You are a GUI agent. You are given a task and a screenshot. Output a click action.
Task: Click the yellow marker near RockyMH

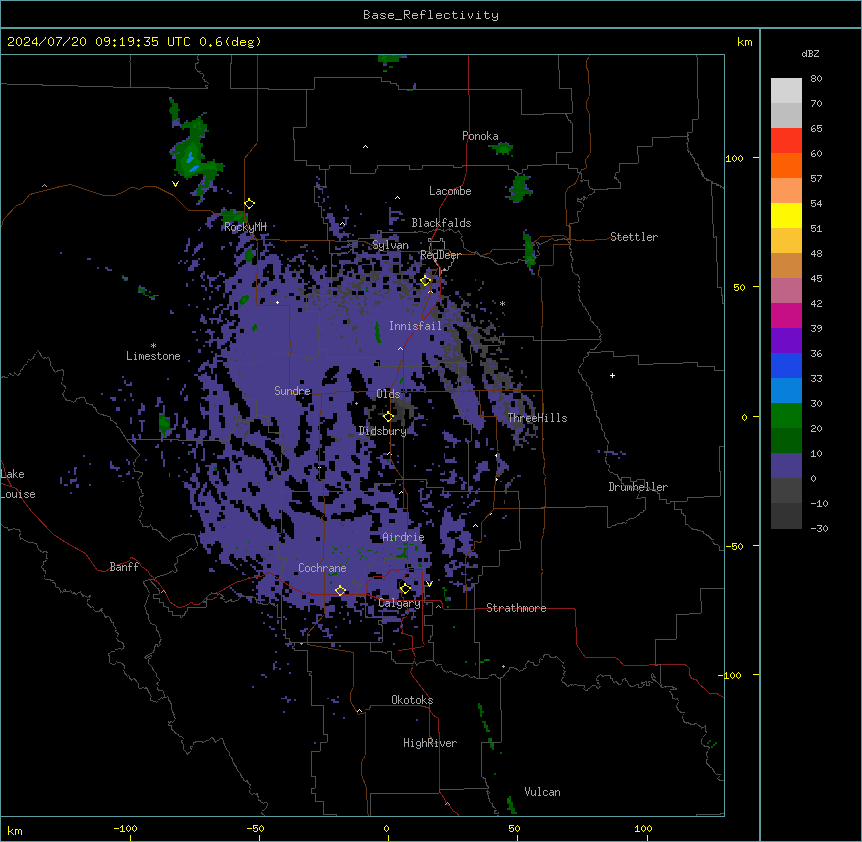[x=249, y=203]
